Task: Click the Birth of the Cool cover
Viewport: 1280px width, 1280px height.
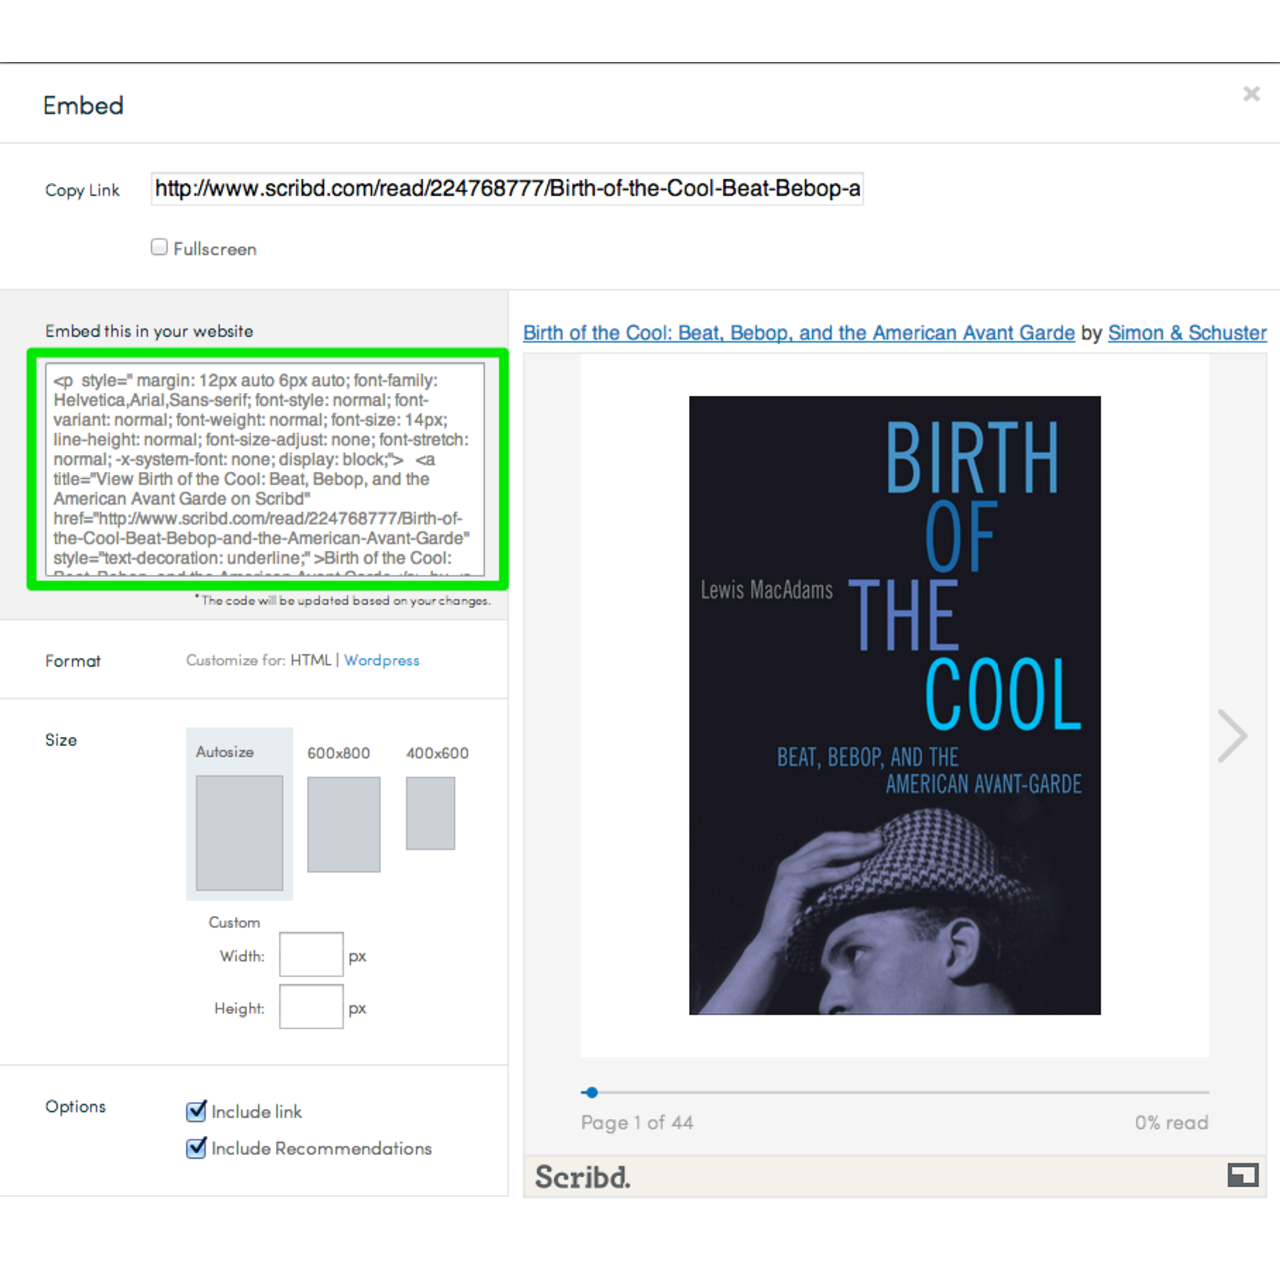Action: click(x=893, y=704)
